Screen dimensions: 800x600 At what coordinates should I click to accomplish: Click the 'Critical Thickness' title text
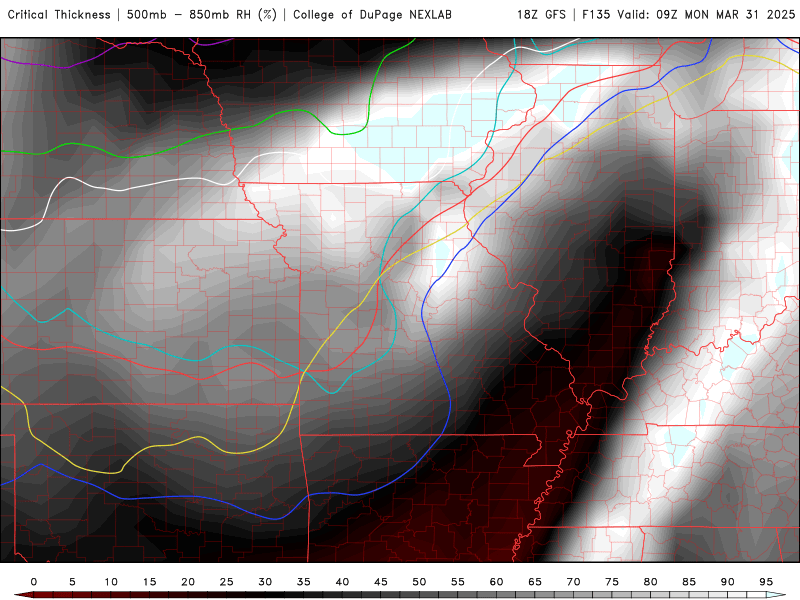(x=59, y=15)
